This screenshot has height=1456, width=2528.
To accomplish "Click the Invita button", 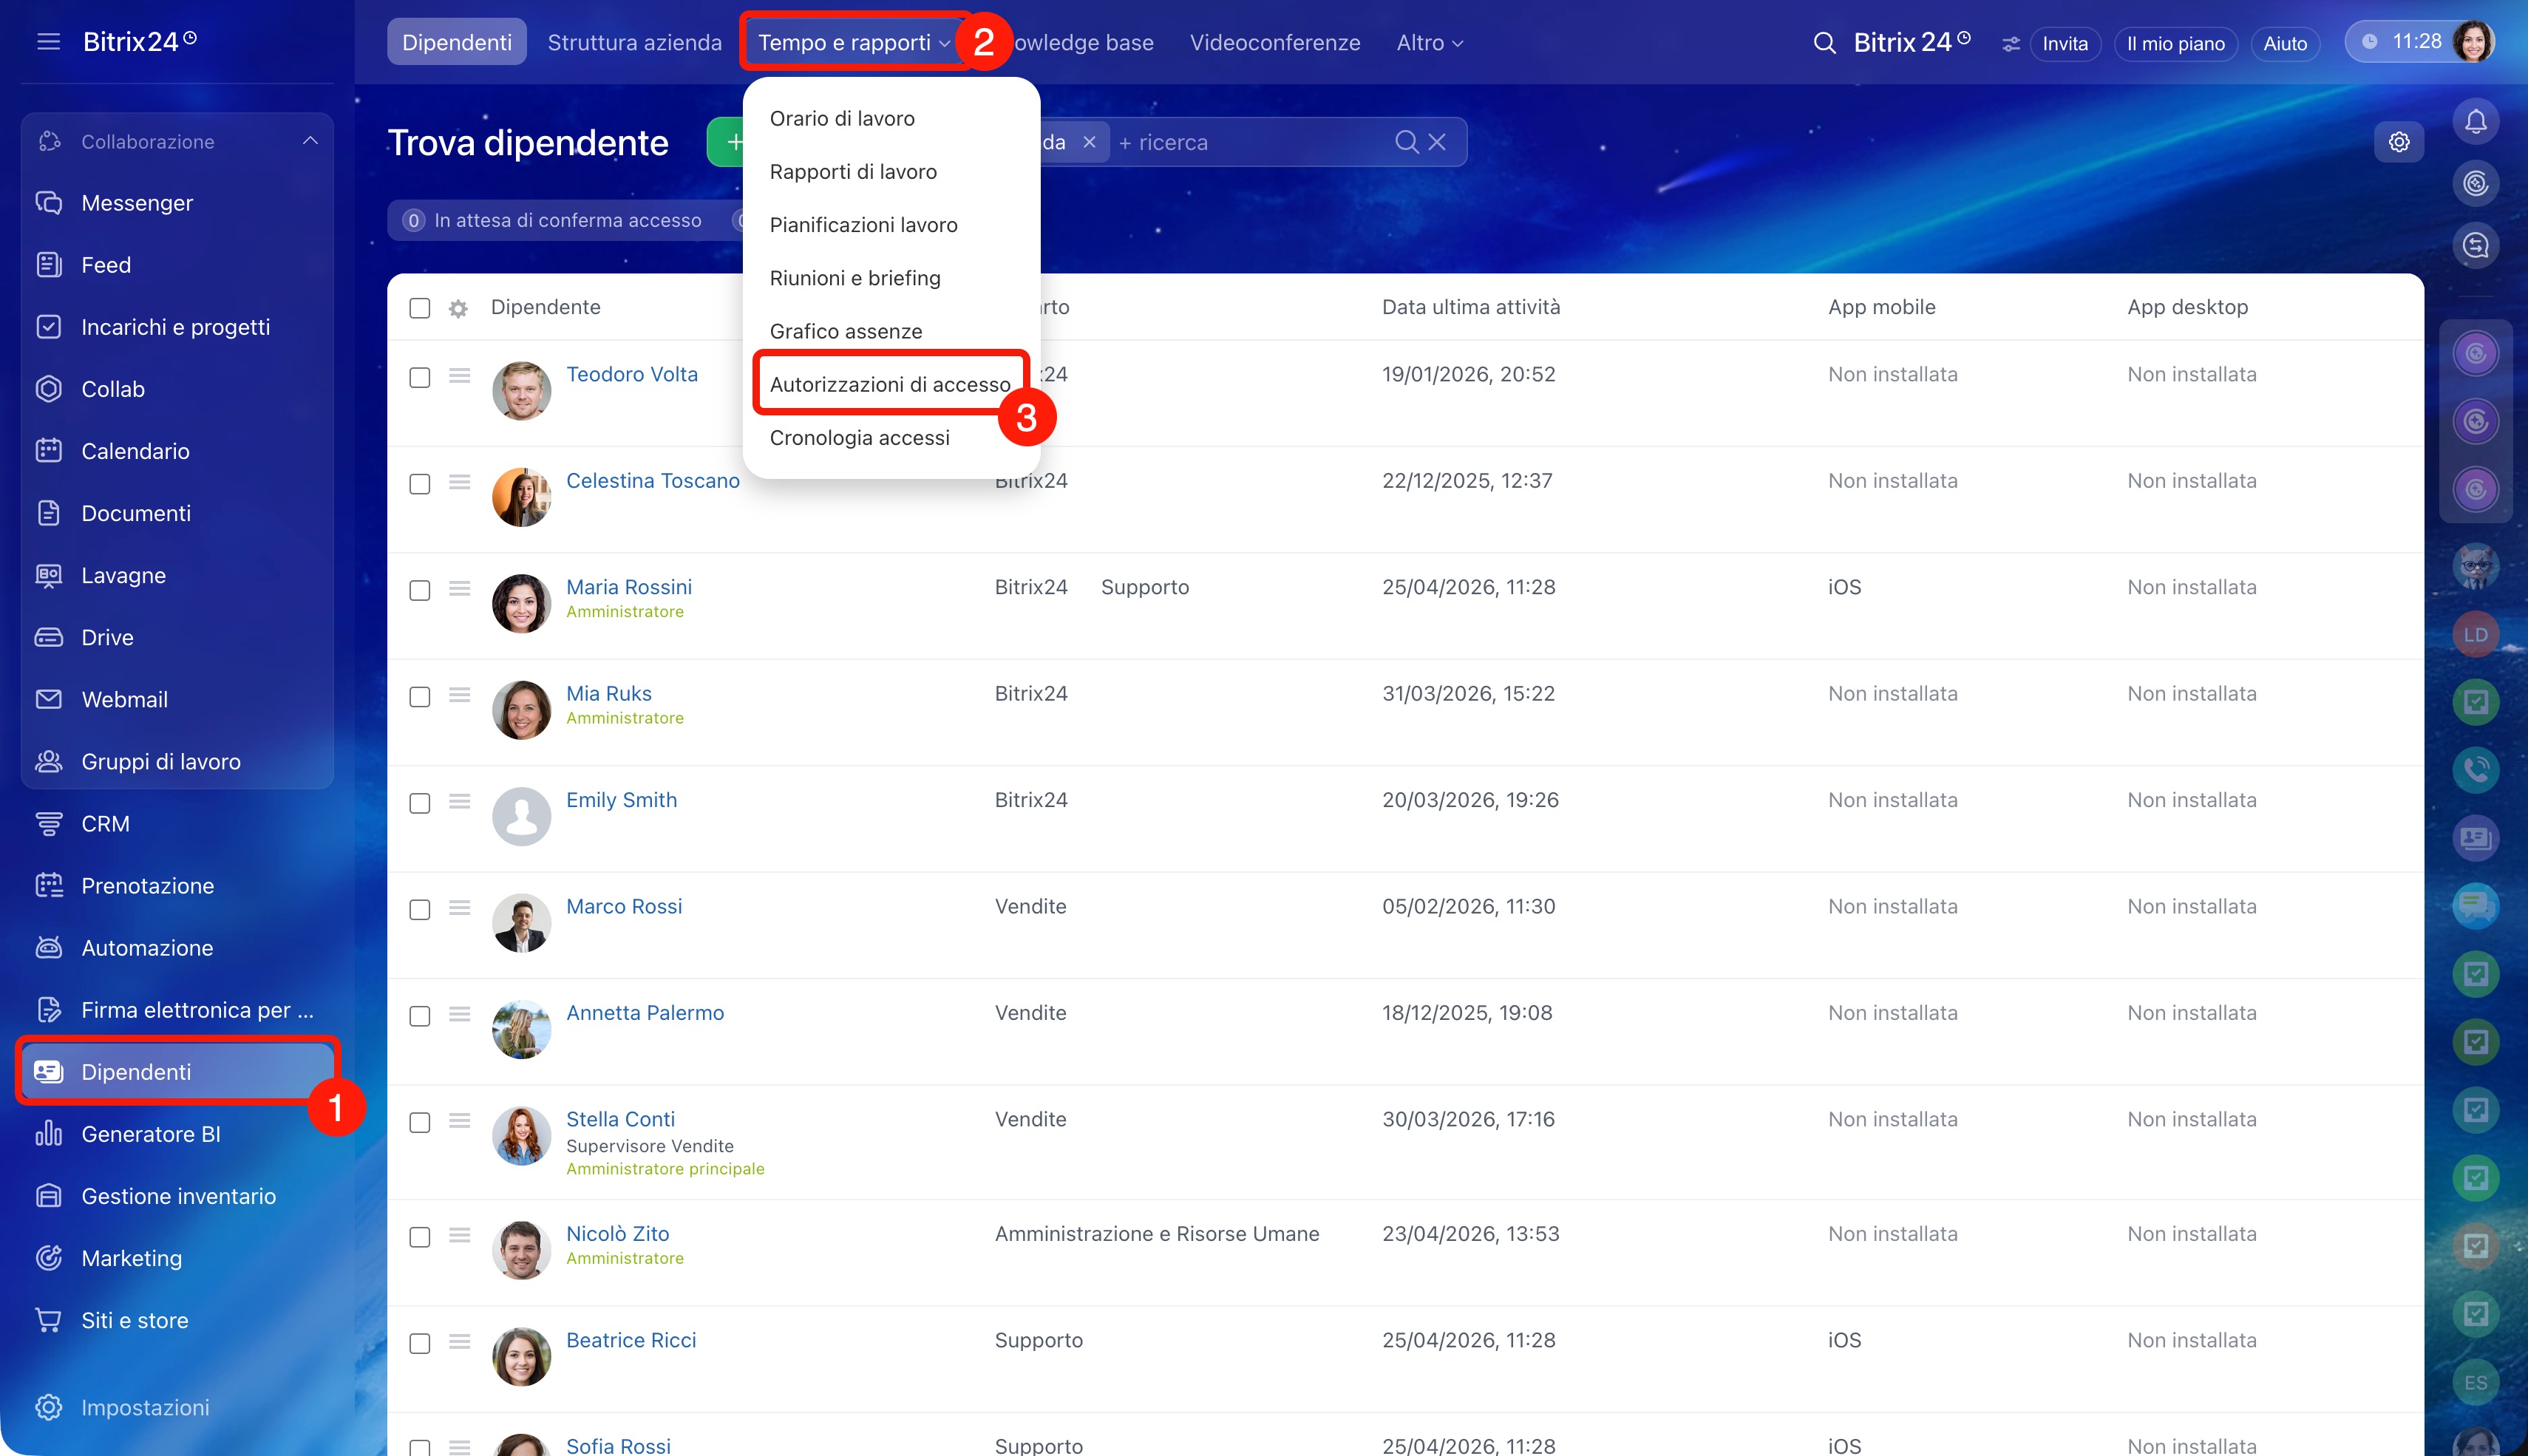I will [x=2064, y=43].
